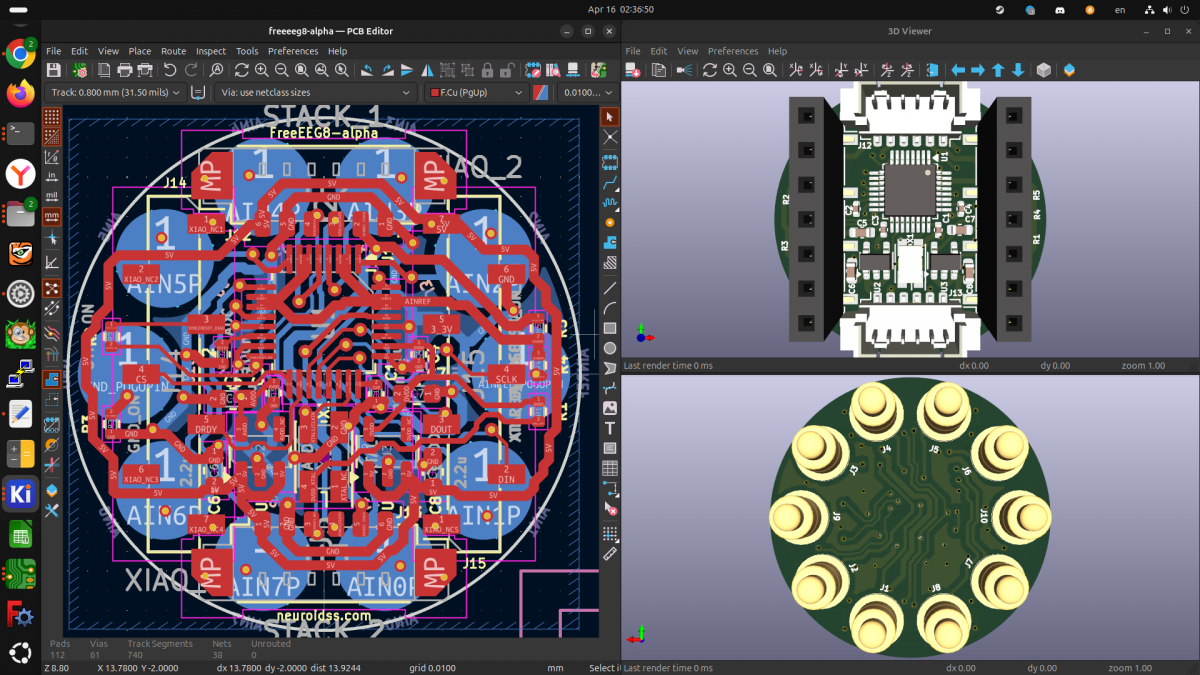
Task: Open Preferences menu in 3D Viewer
Action: click(x=733, y=51)
